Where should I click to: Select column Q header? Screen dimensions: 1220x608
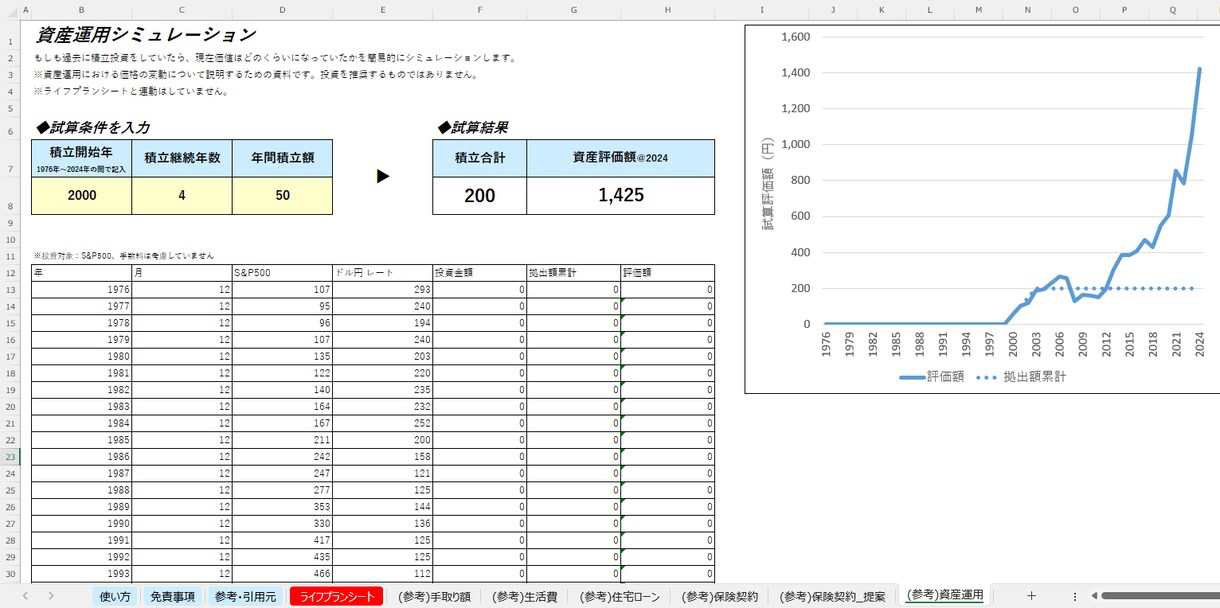(x=1172, y=10)
